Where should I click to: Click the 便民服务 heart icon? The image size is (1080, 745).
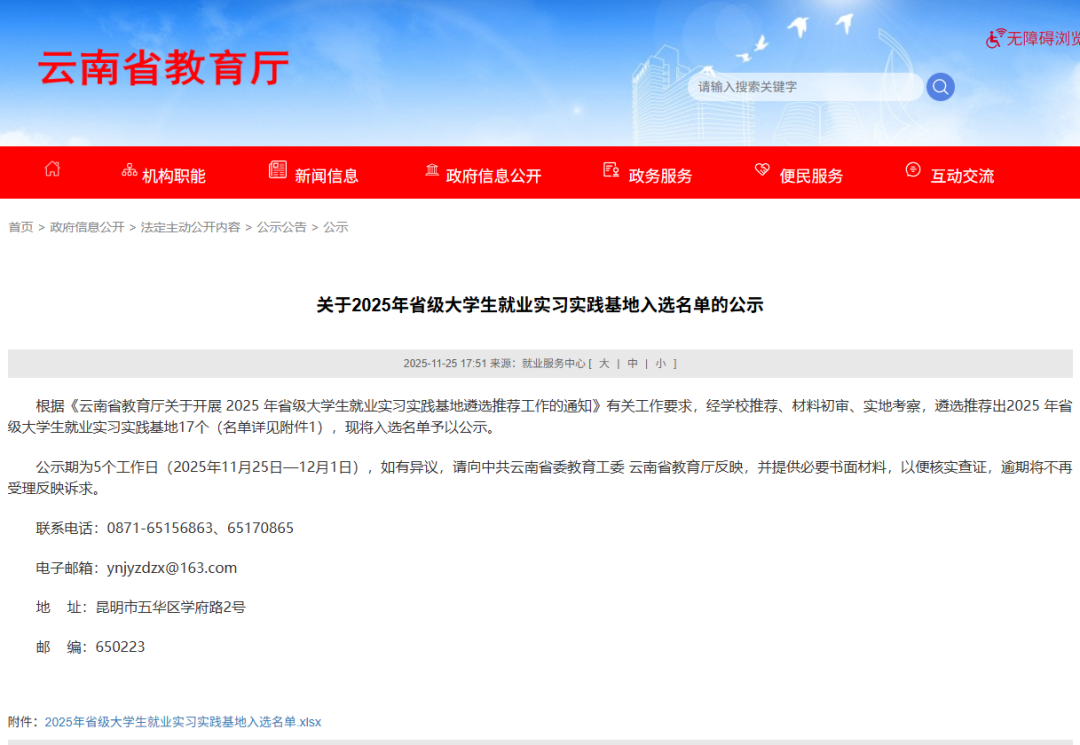762,170
